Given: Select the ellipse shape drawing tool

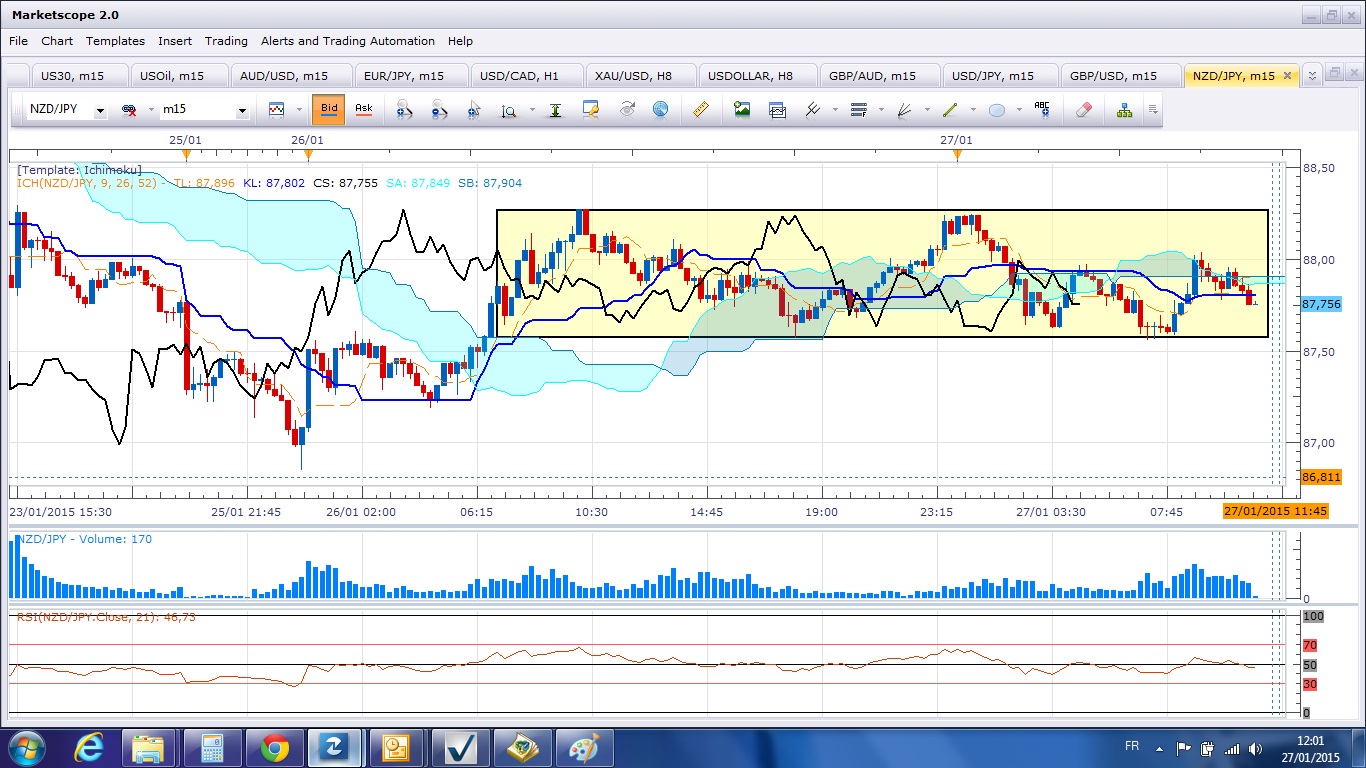Looking at the screenshot, I should (x=997, y=110).
